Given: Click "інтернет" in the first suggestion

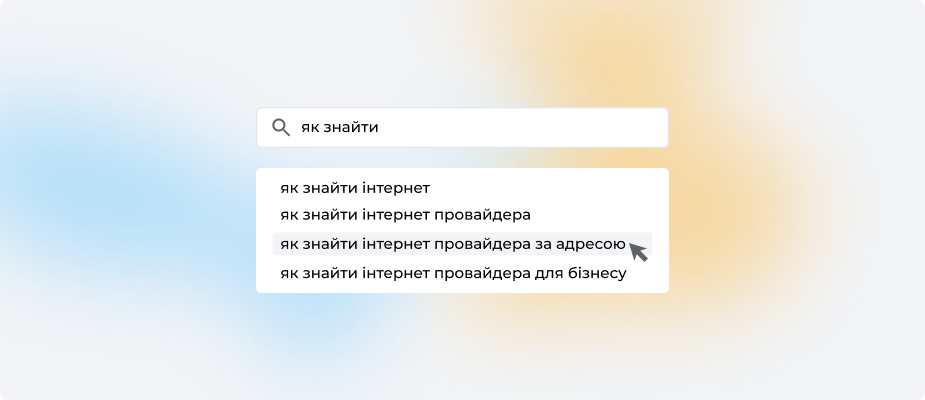Looking at the screenshot, I should (x=396, y=187).
